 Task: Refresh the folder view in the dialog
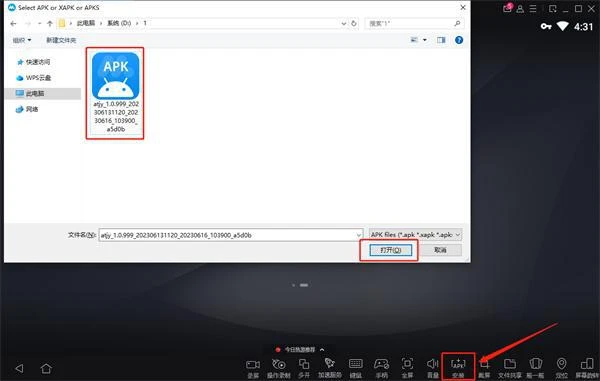354,23
